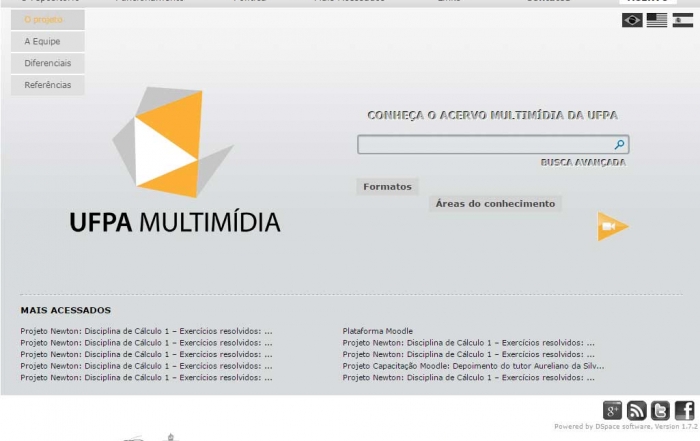Switch language with the US flag
The height and width of the screenshot is (441, 700).
(657, 20)
